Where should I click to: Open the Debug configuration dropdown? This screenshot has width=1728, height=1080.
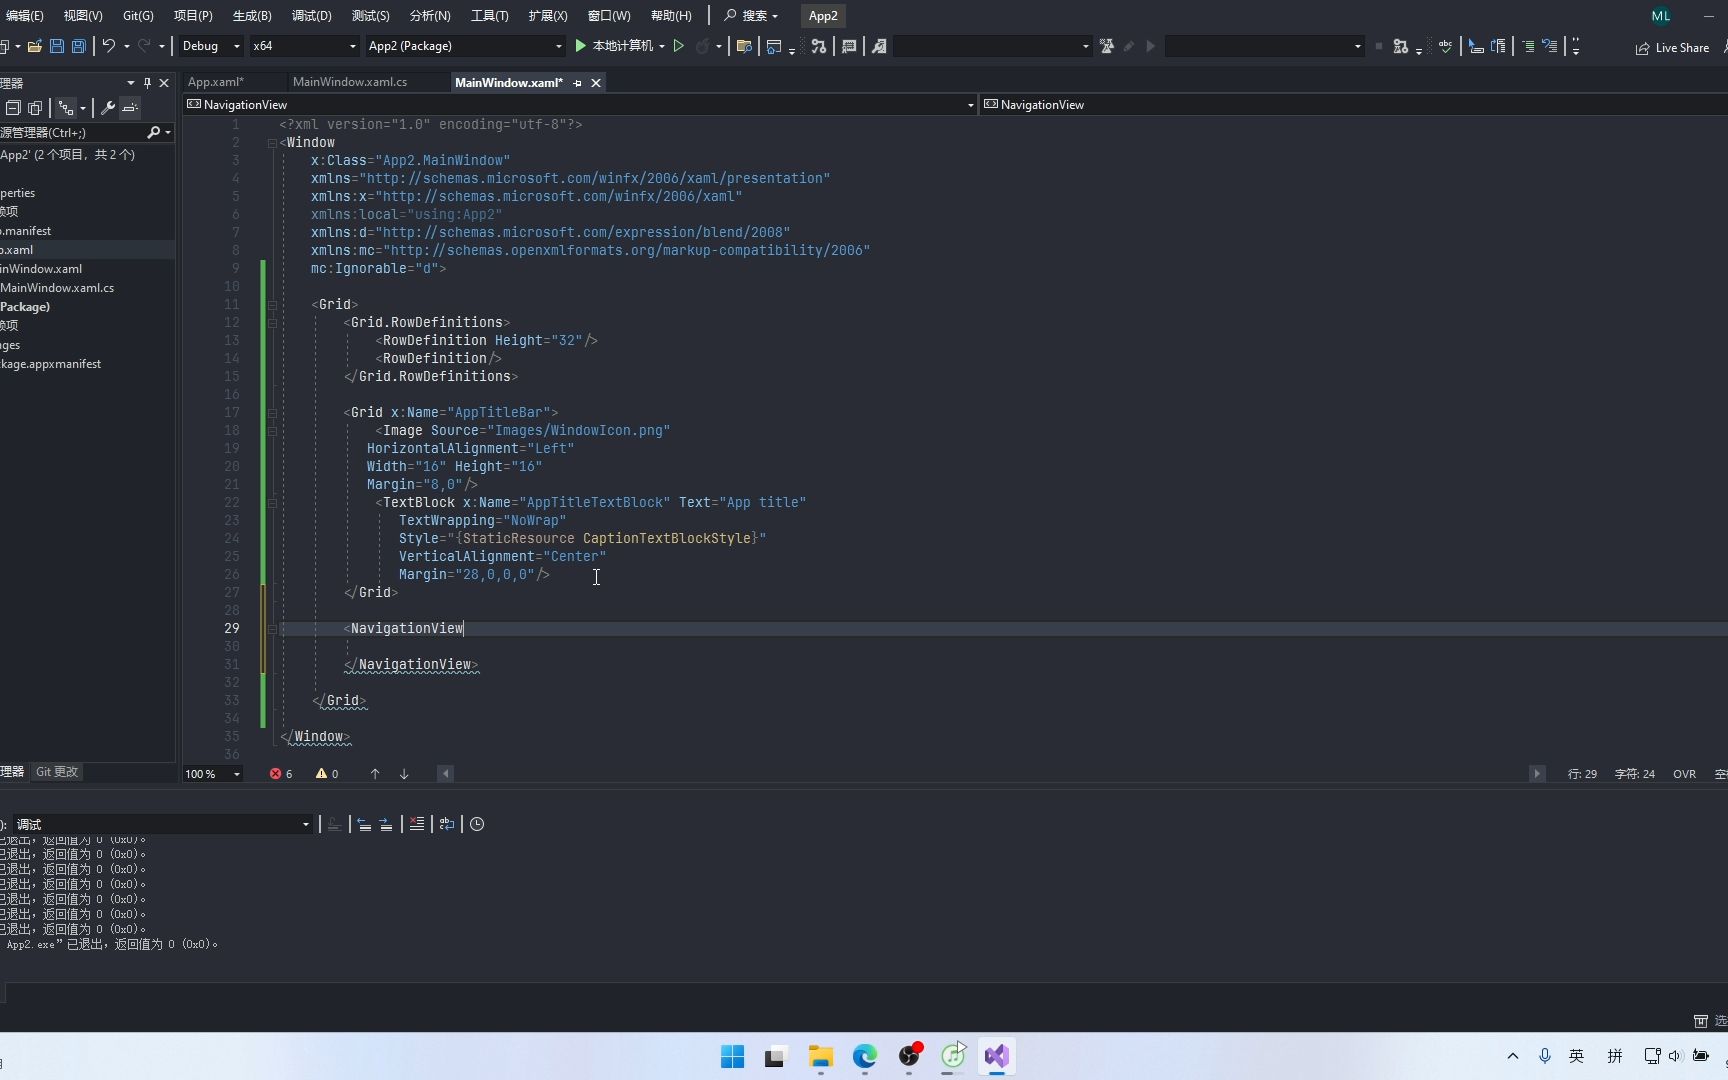(x=211, y=46)
